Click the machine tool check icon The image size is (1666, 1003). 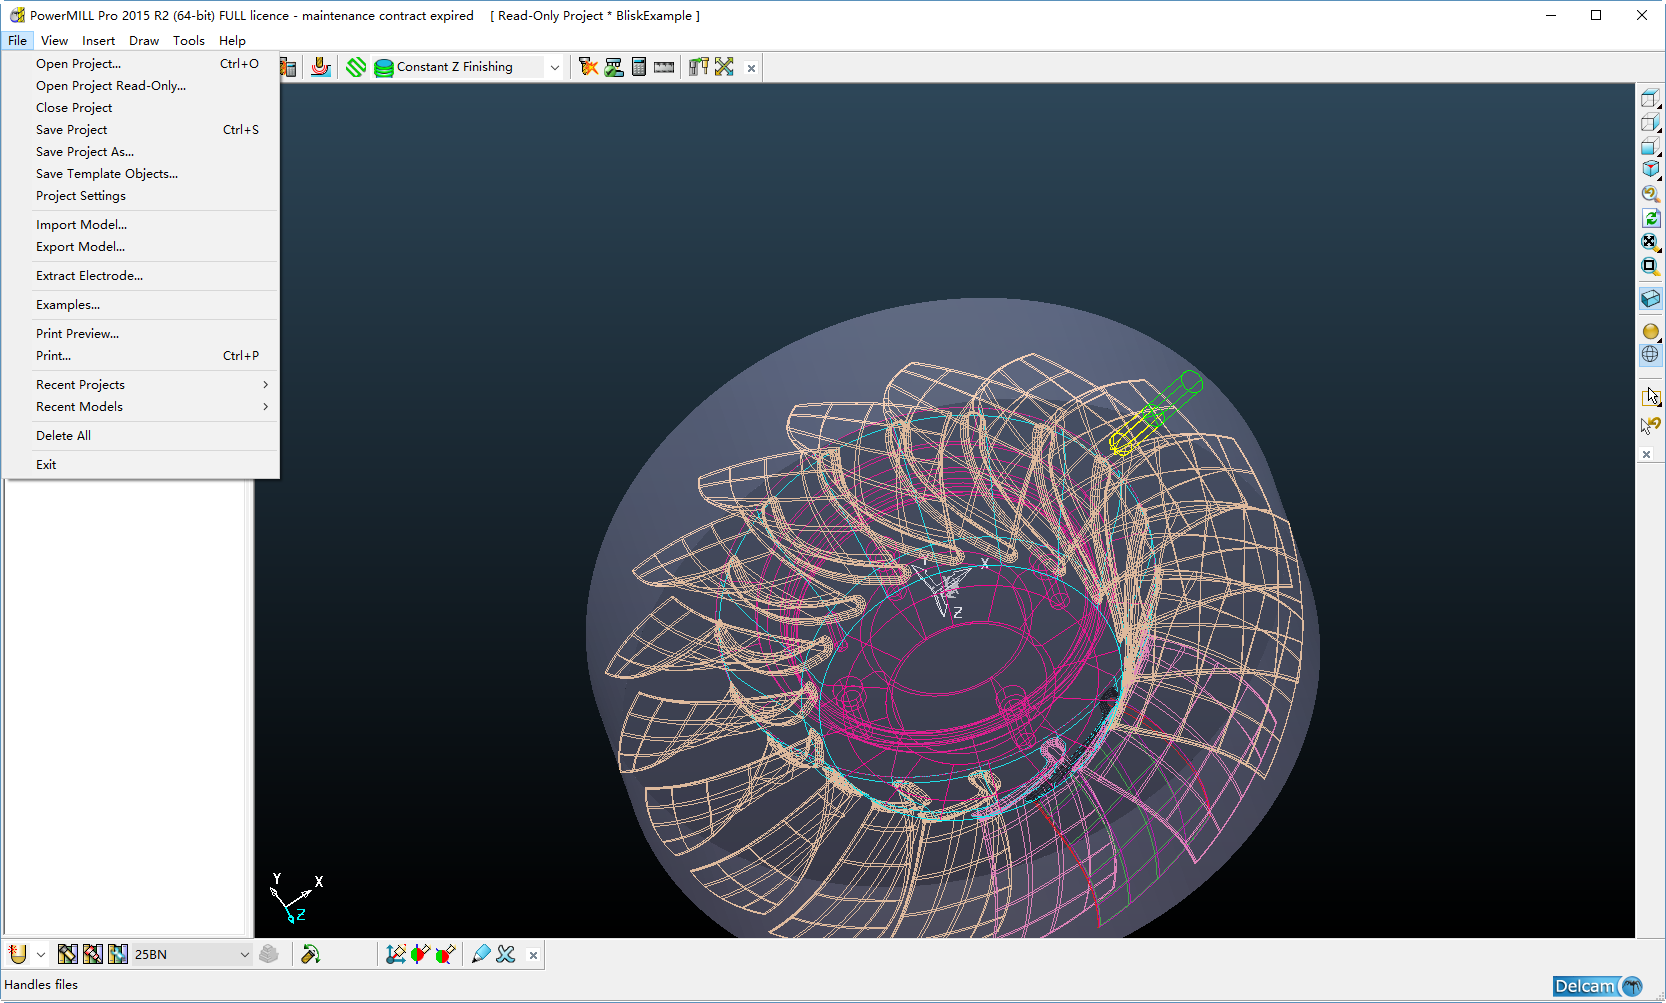614,67
